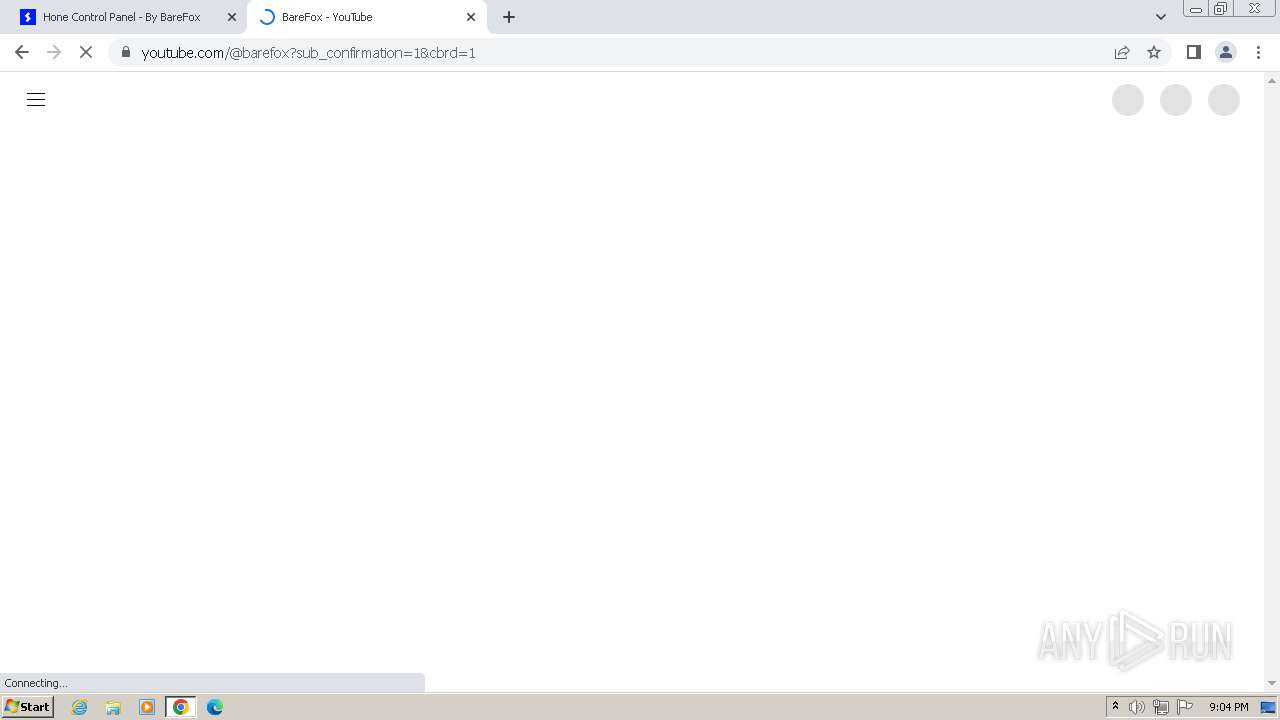The image size is (1280, 720).
Task: Share this page icon in address bar
Action: (x=1122, y=52)
